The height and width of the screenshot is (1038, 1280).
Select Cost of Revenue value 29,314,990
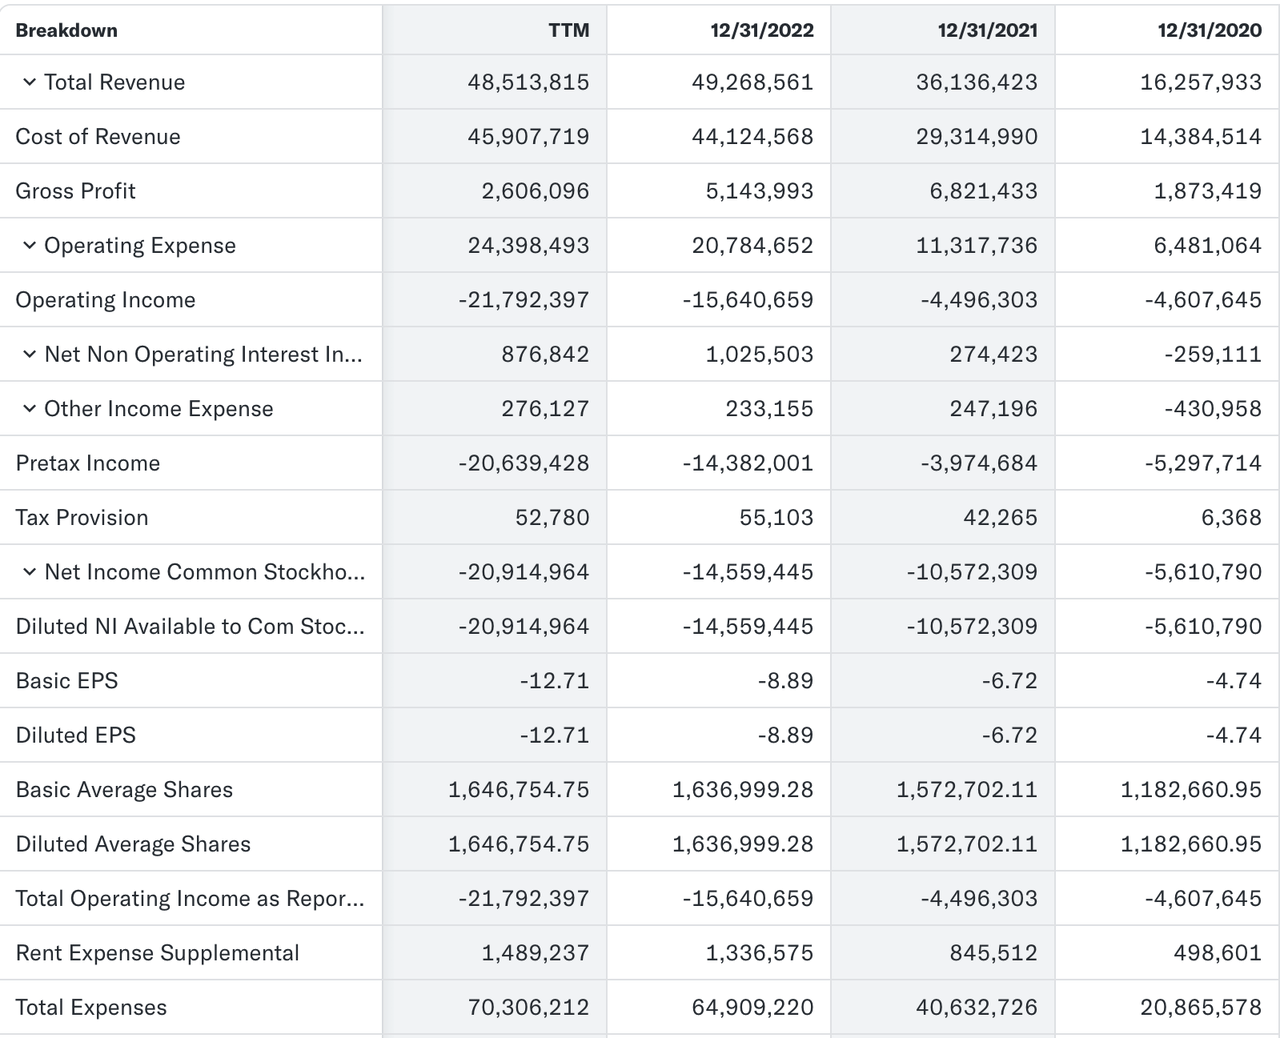click(x=977, y=137)
